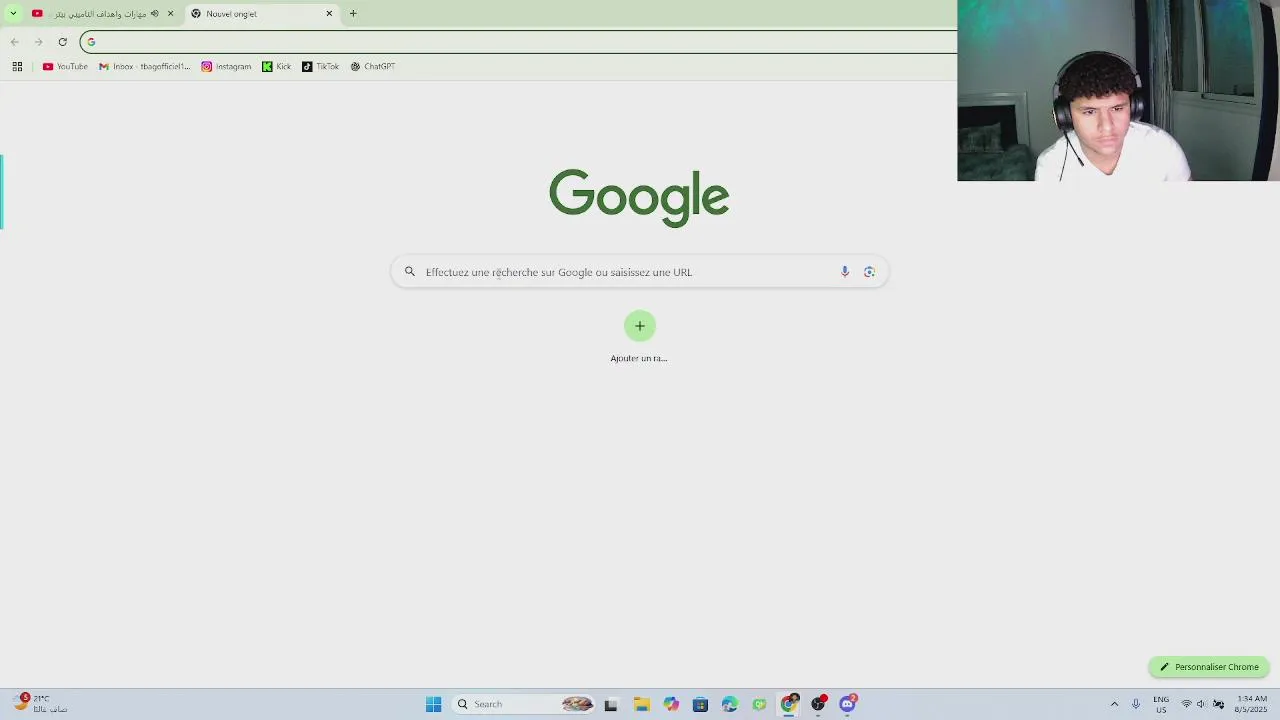The height and width of the screenshot is (720, 1280).
Task: Launch Copilot from the taskbar
Action: pyautogui.click(x=671, y=705)
